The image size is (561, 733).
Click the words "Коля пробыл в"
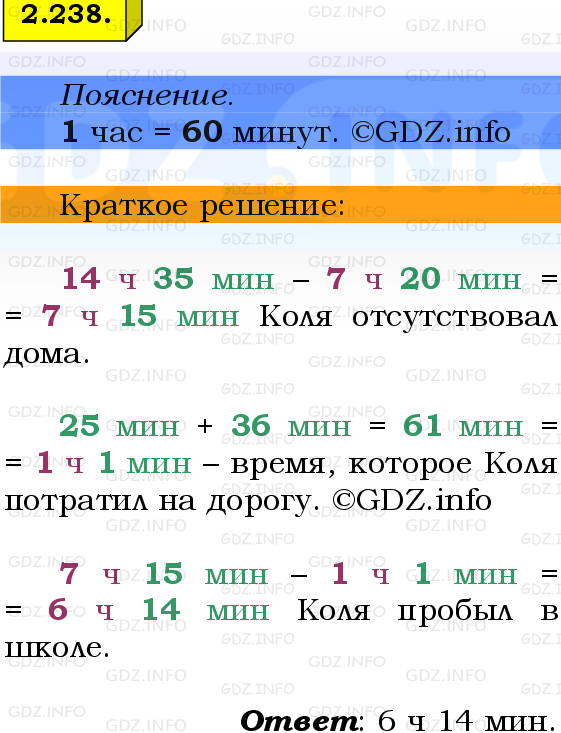tap(428, 611)
